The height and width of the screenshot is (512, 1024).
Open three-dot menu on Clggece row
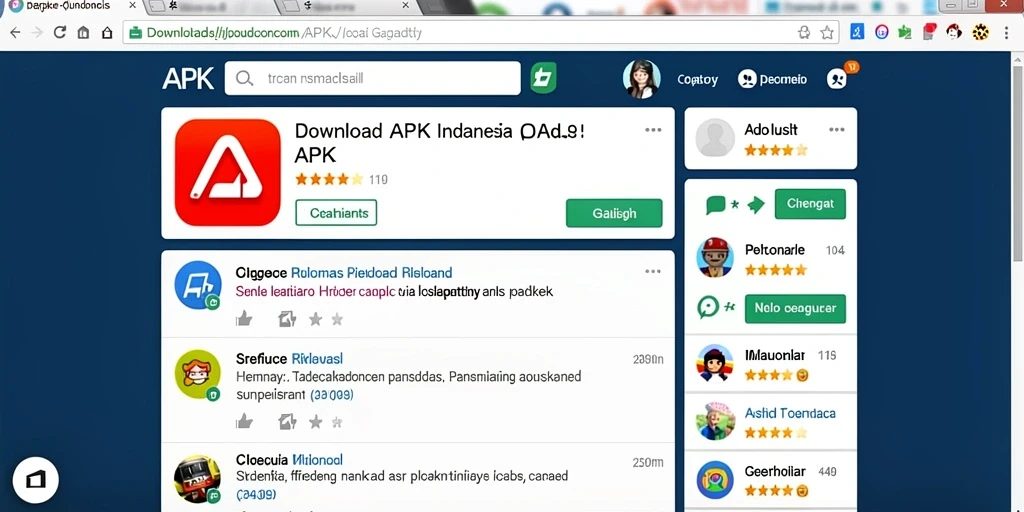653,271
